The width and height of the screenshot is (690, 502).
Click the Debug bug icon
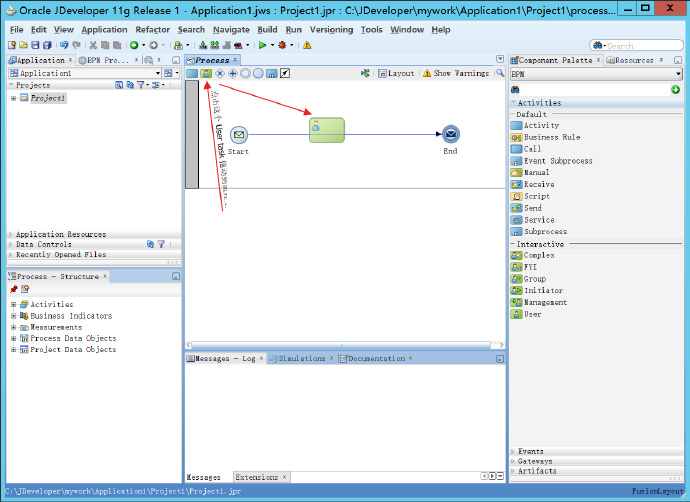pos(282,45)
